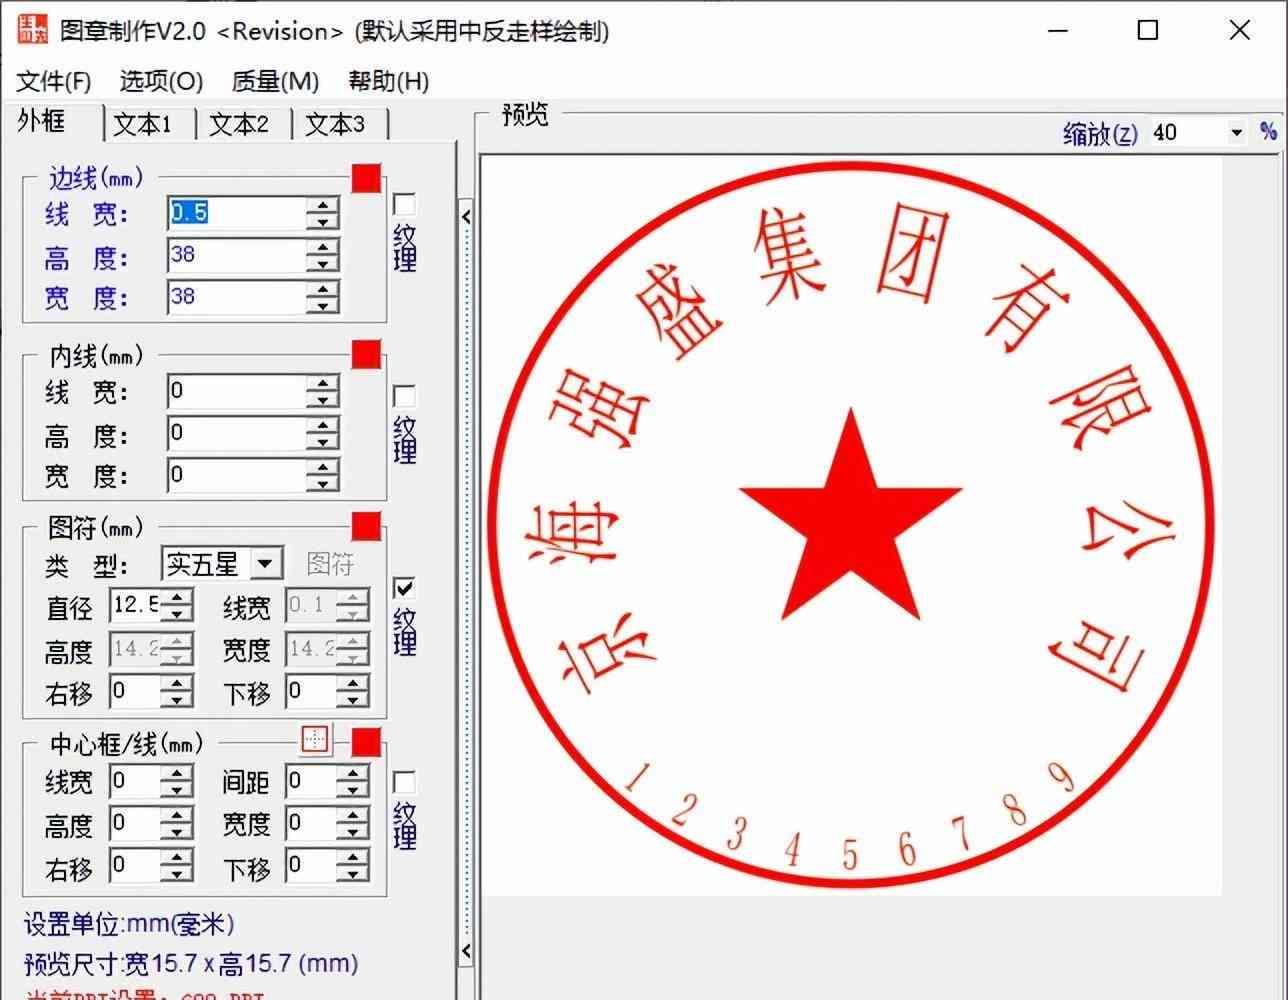This screenshot has width=1288, height=1000.
Task: Click the 图符 red color swatch
Action: tap(366, 526)
